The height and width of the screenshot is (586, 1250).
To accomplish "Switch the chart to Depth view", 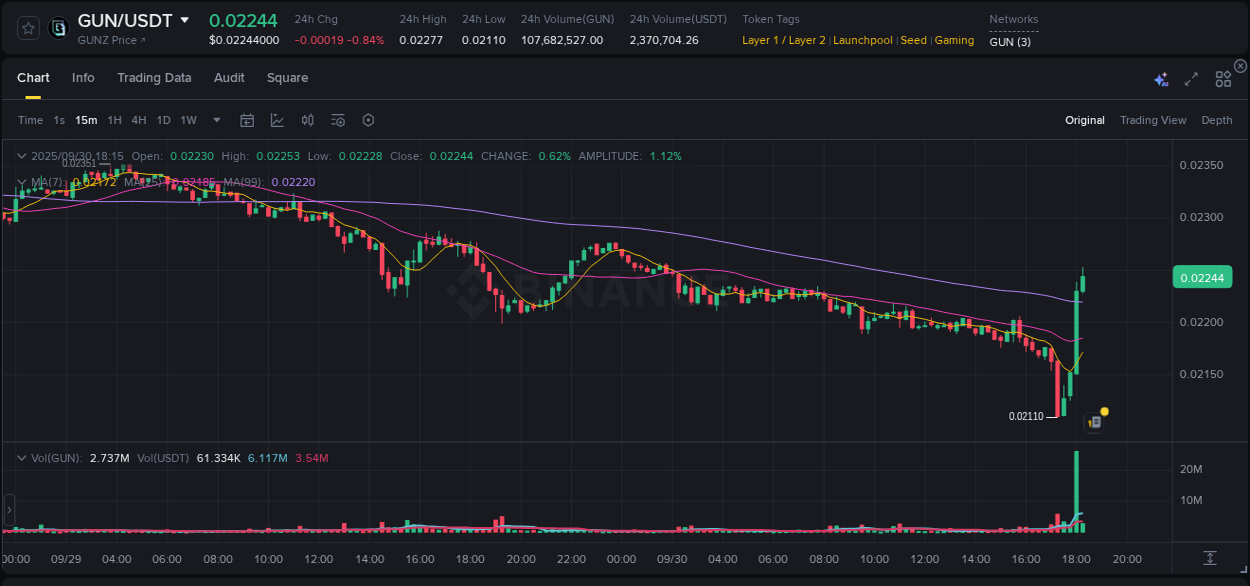I will [1216, 120].
